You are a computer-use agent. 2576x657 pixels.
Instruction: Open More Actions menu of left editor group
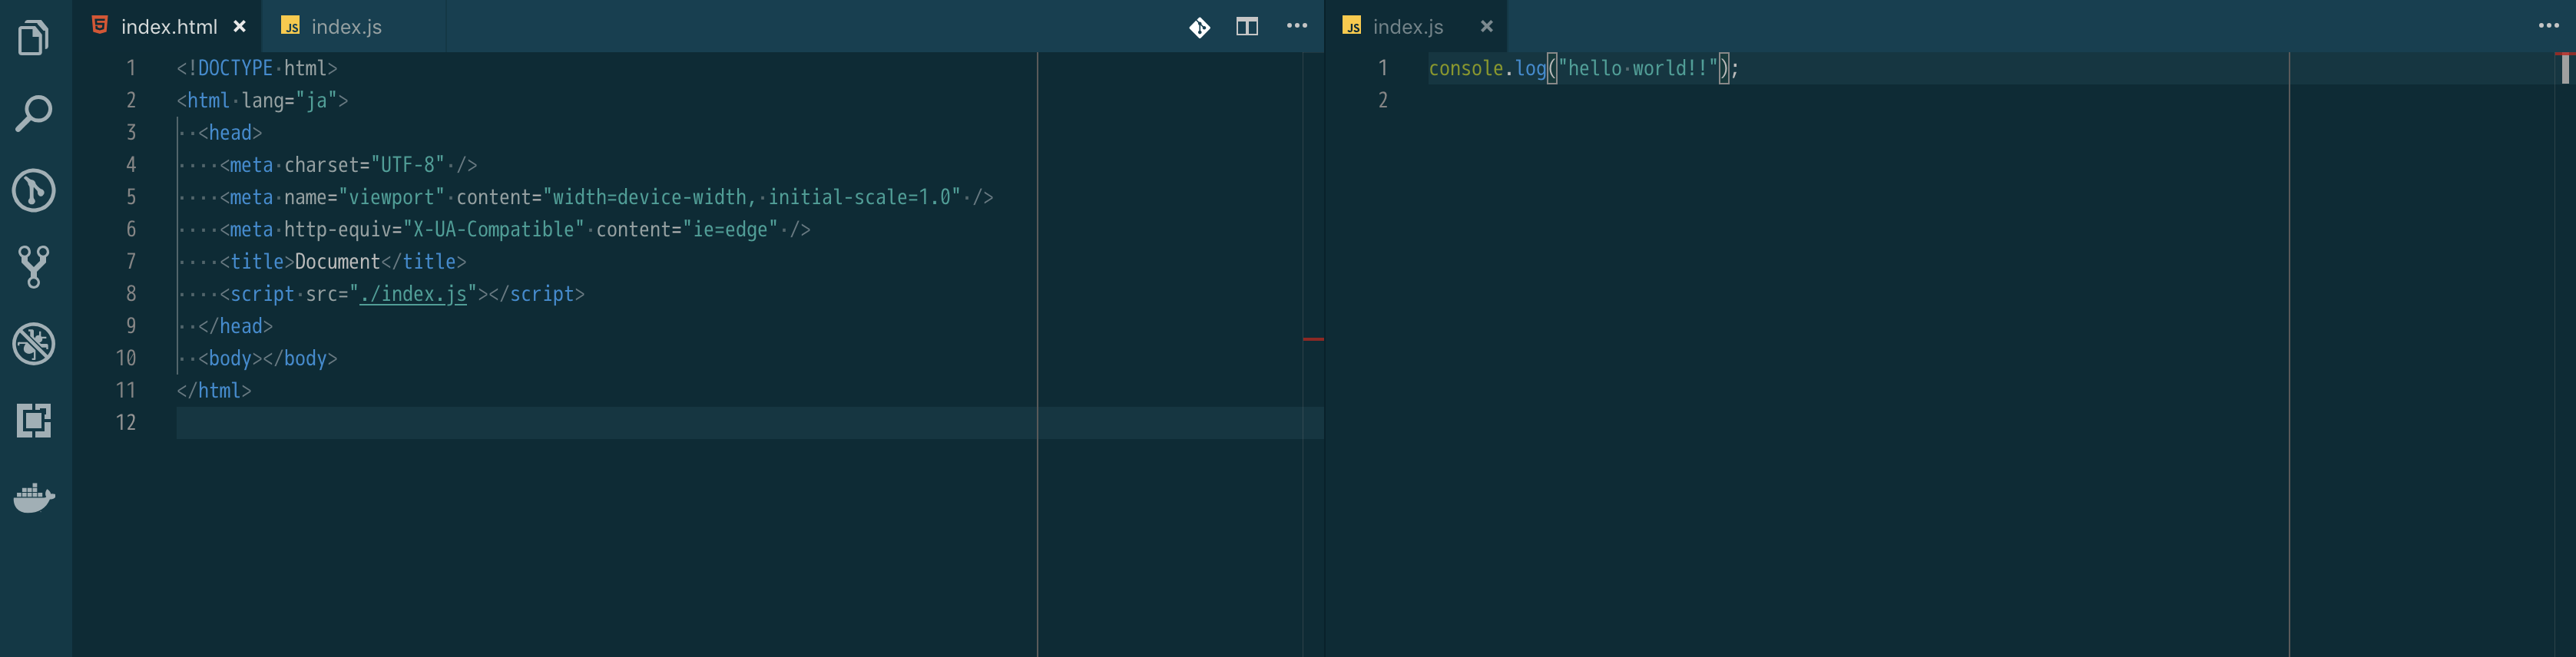1297,26
